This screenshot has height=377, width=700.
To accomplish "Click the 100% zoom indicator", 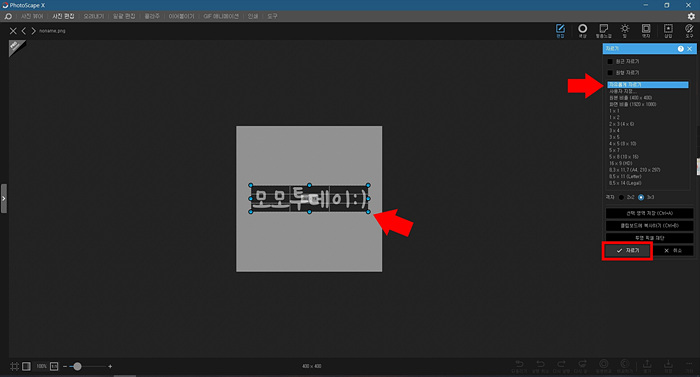I will (42, 366).
